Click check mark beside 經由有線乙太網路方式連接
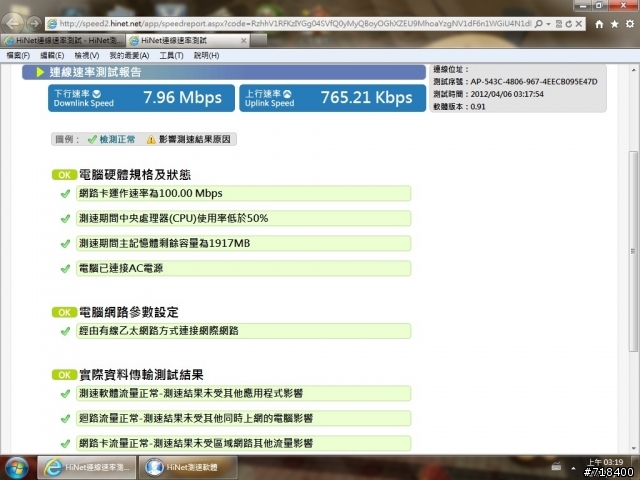 [x=65, y=331]
